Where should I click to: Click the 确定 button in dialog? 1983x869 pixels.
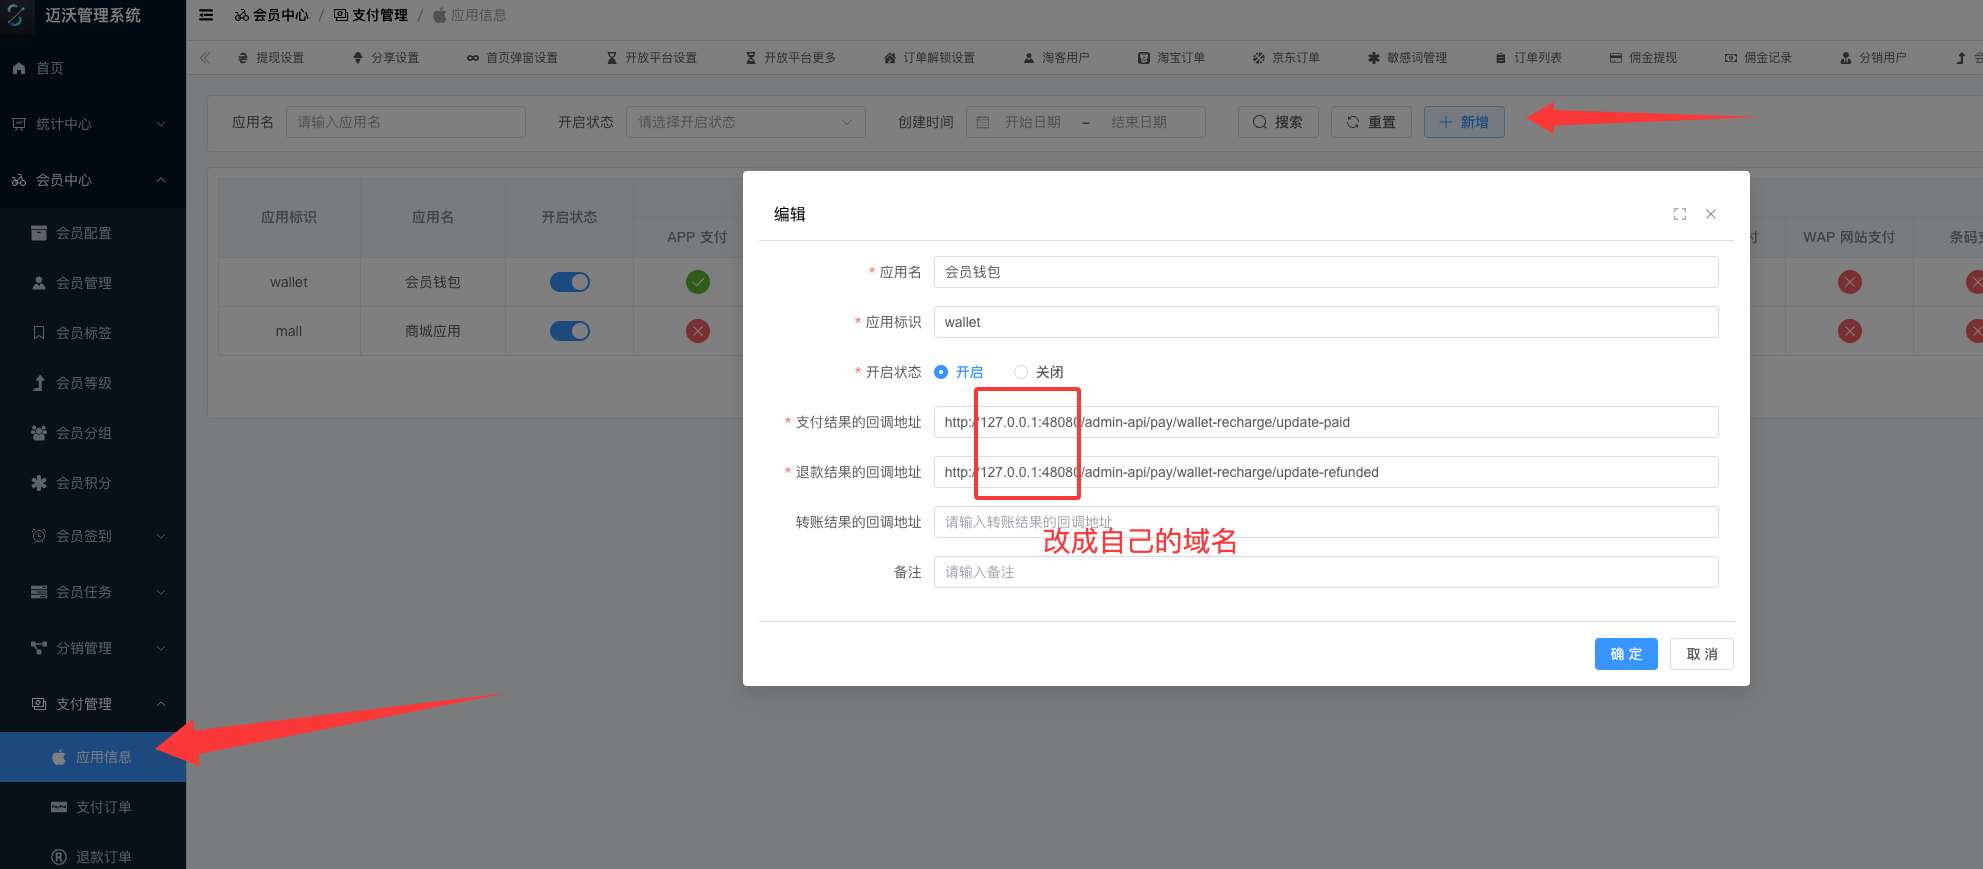(x=1625, y=654)
